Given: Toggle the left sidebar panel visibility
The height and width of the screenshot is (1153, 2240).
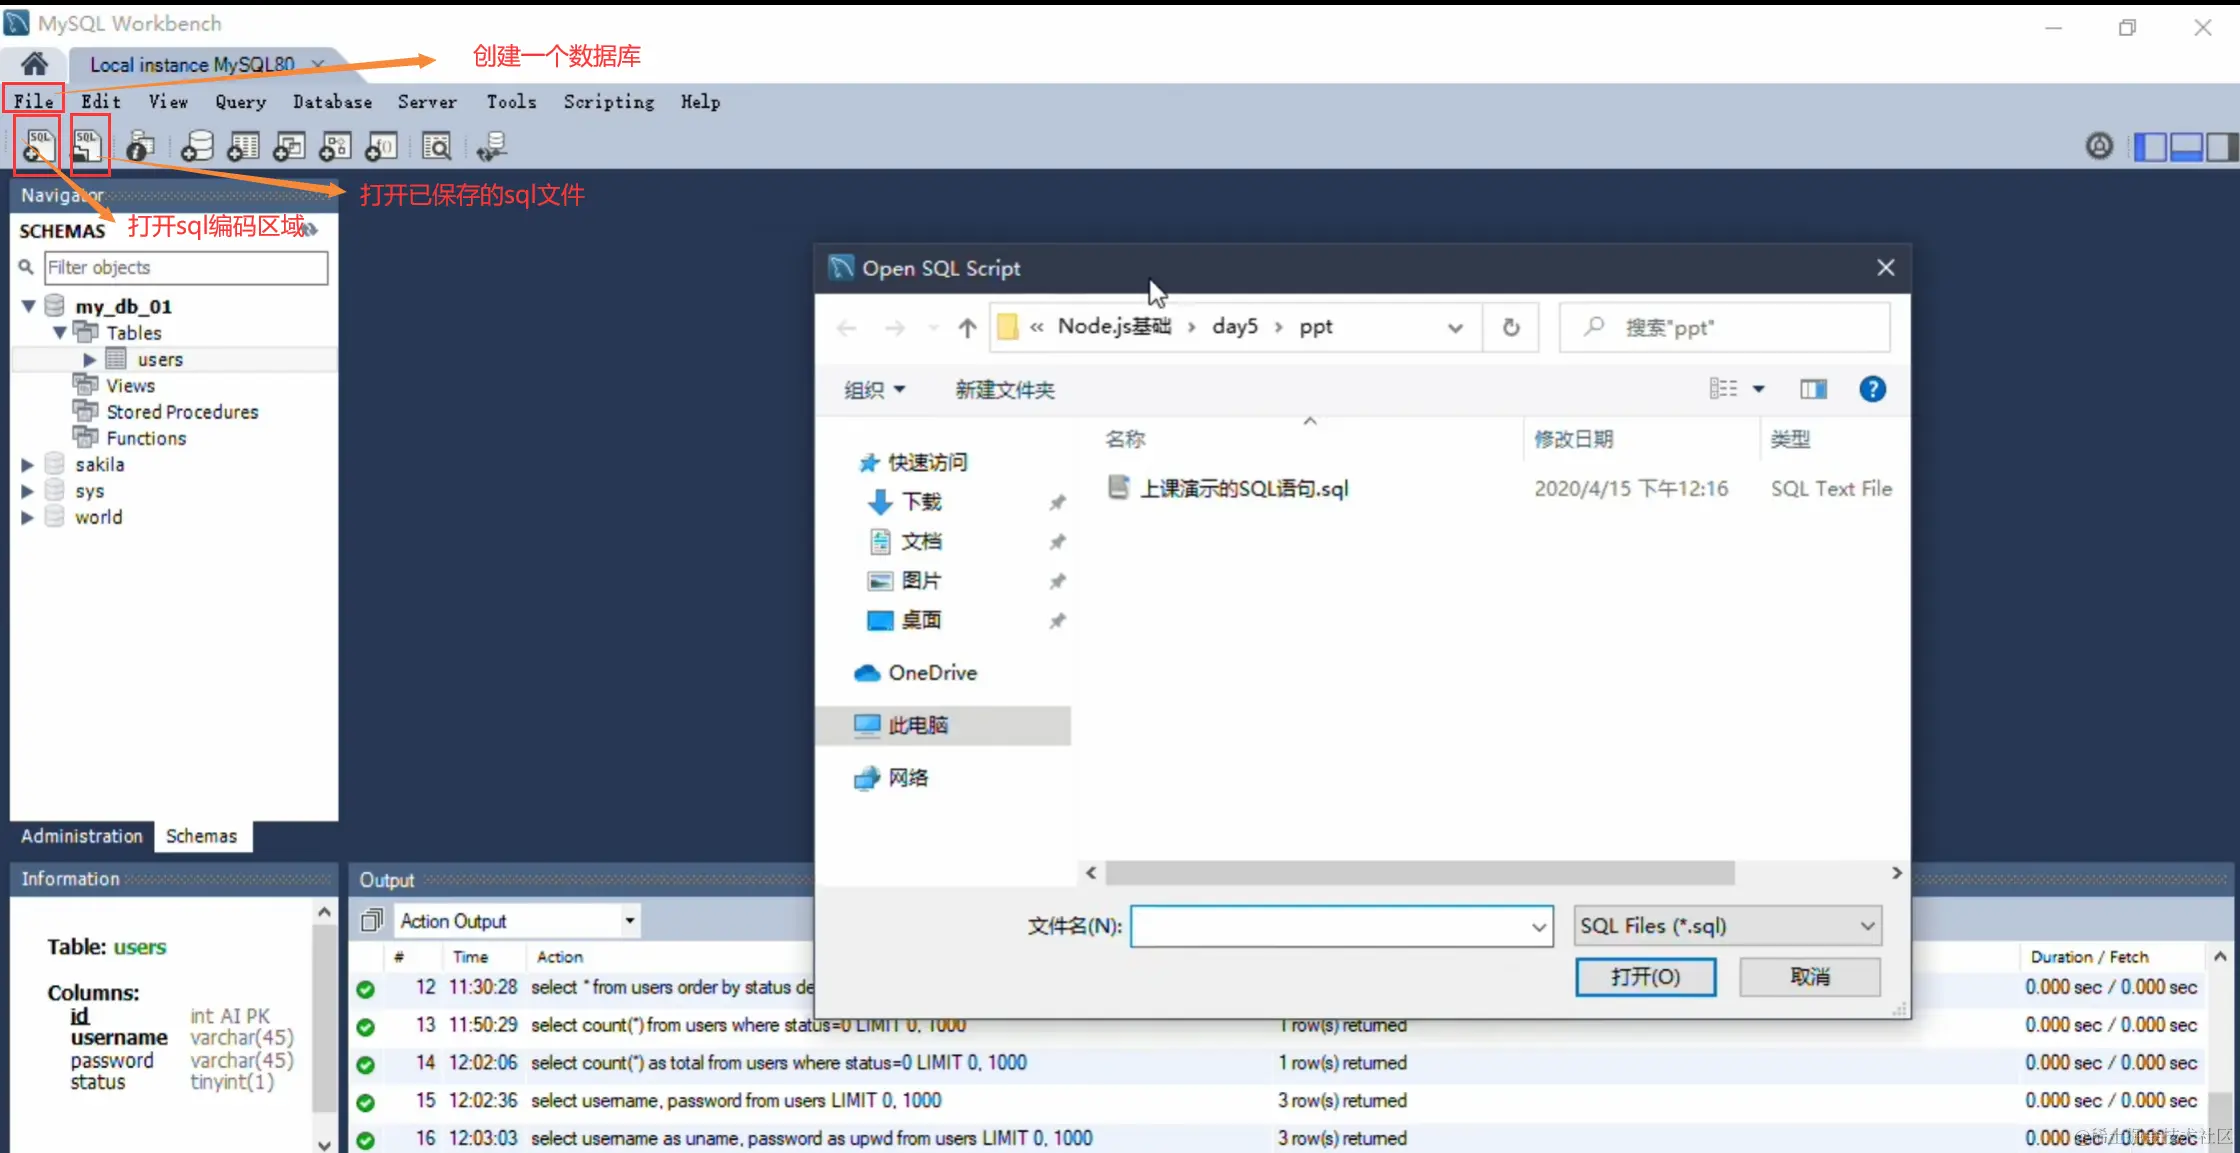Looking at the screenshot, I should [x=2150, y=147].
